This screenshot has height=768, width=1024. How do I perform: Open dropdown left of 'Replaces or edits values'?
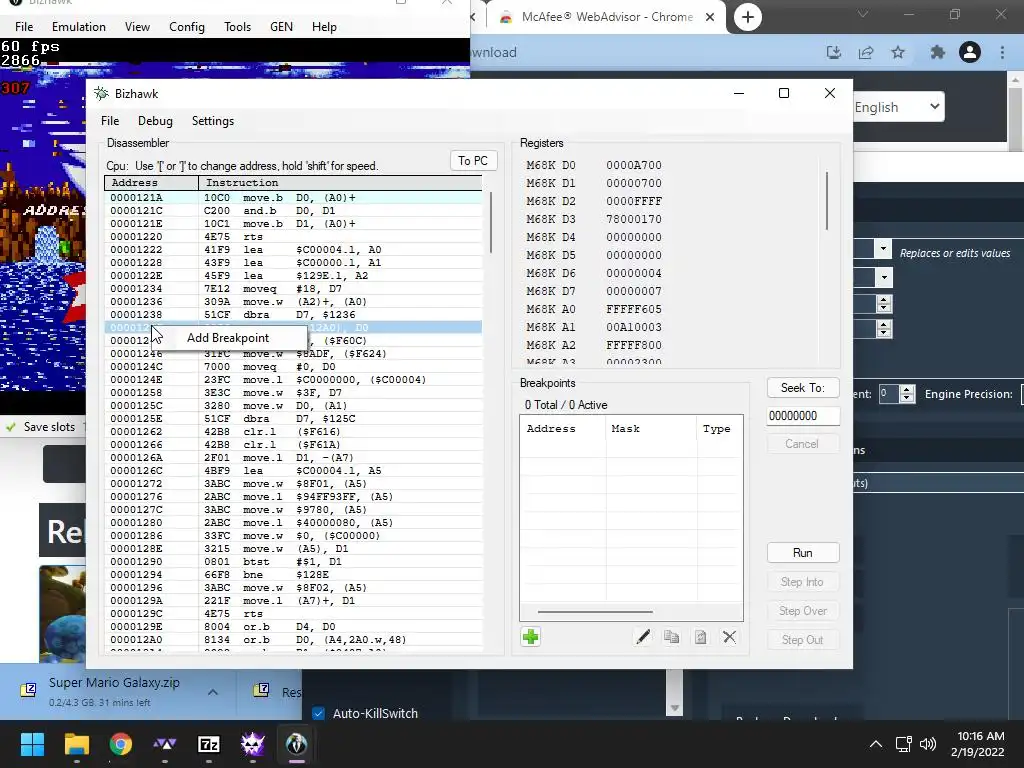click(883, 249)
